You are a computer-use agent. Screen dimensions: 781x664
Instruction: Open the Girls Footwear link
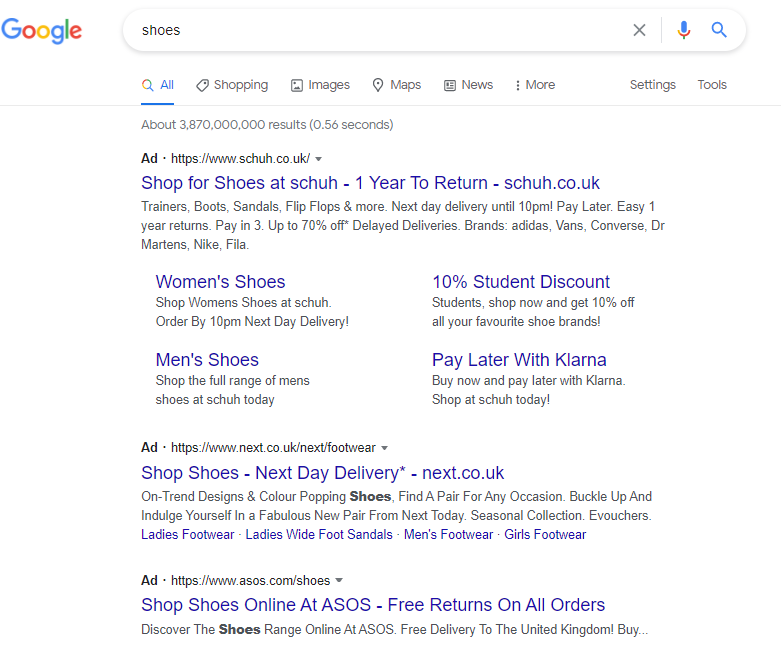pyautogui.click(x=545, y=534)
